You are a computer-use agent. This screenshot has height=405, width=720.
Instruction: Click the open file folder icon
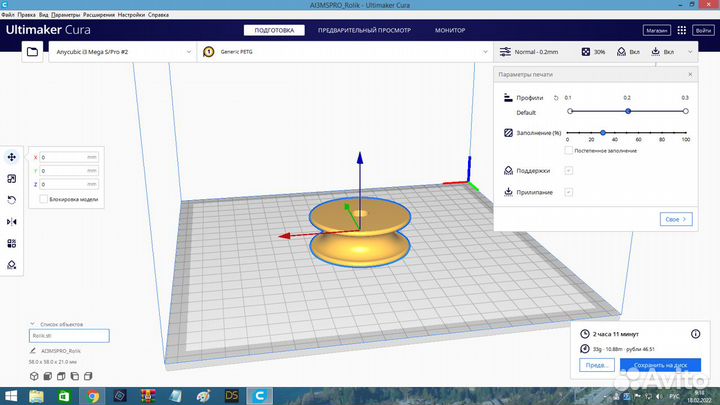[x=32, y=51]
